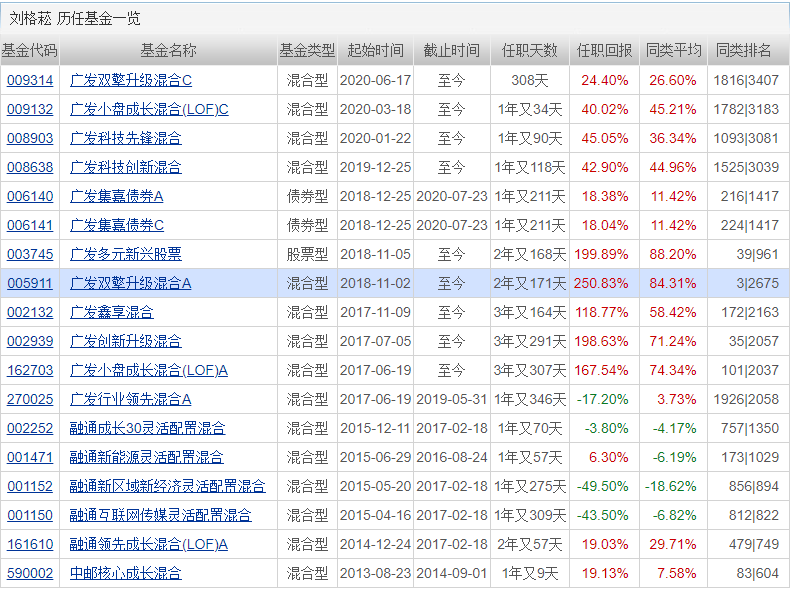Viewport: 791px width, 590px height.
Task: Select the 199.89% return value
Action: [x=601, y=254]
